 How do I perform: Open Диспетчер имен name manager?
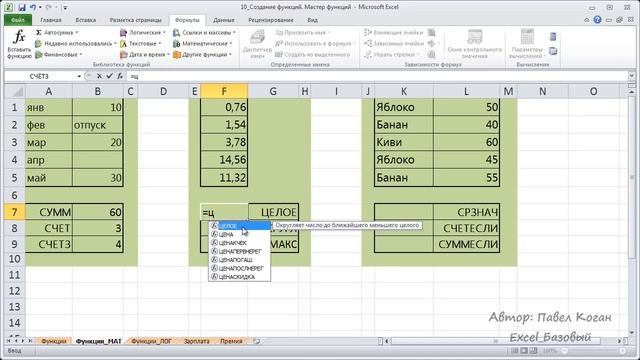257,45
